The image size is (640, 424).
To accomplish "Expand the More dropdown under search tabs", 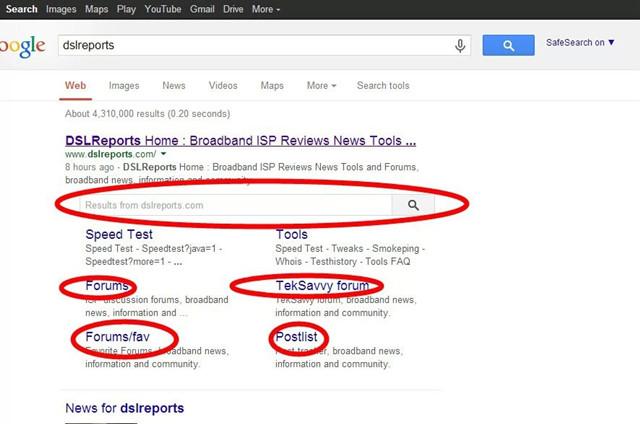I will [321, 85].
